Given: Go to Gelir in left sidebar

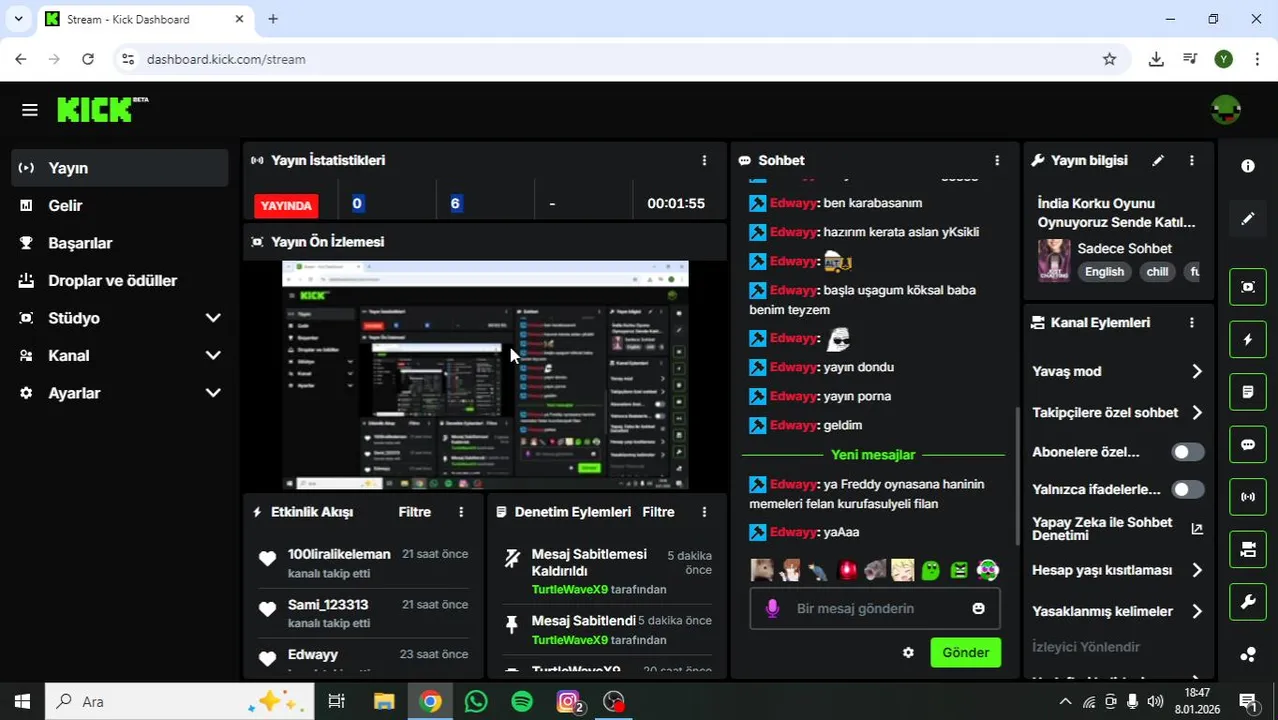Looking at the screenshot, I should (x=120, y=205).
